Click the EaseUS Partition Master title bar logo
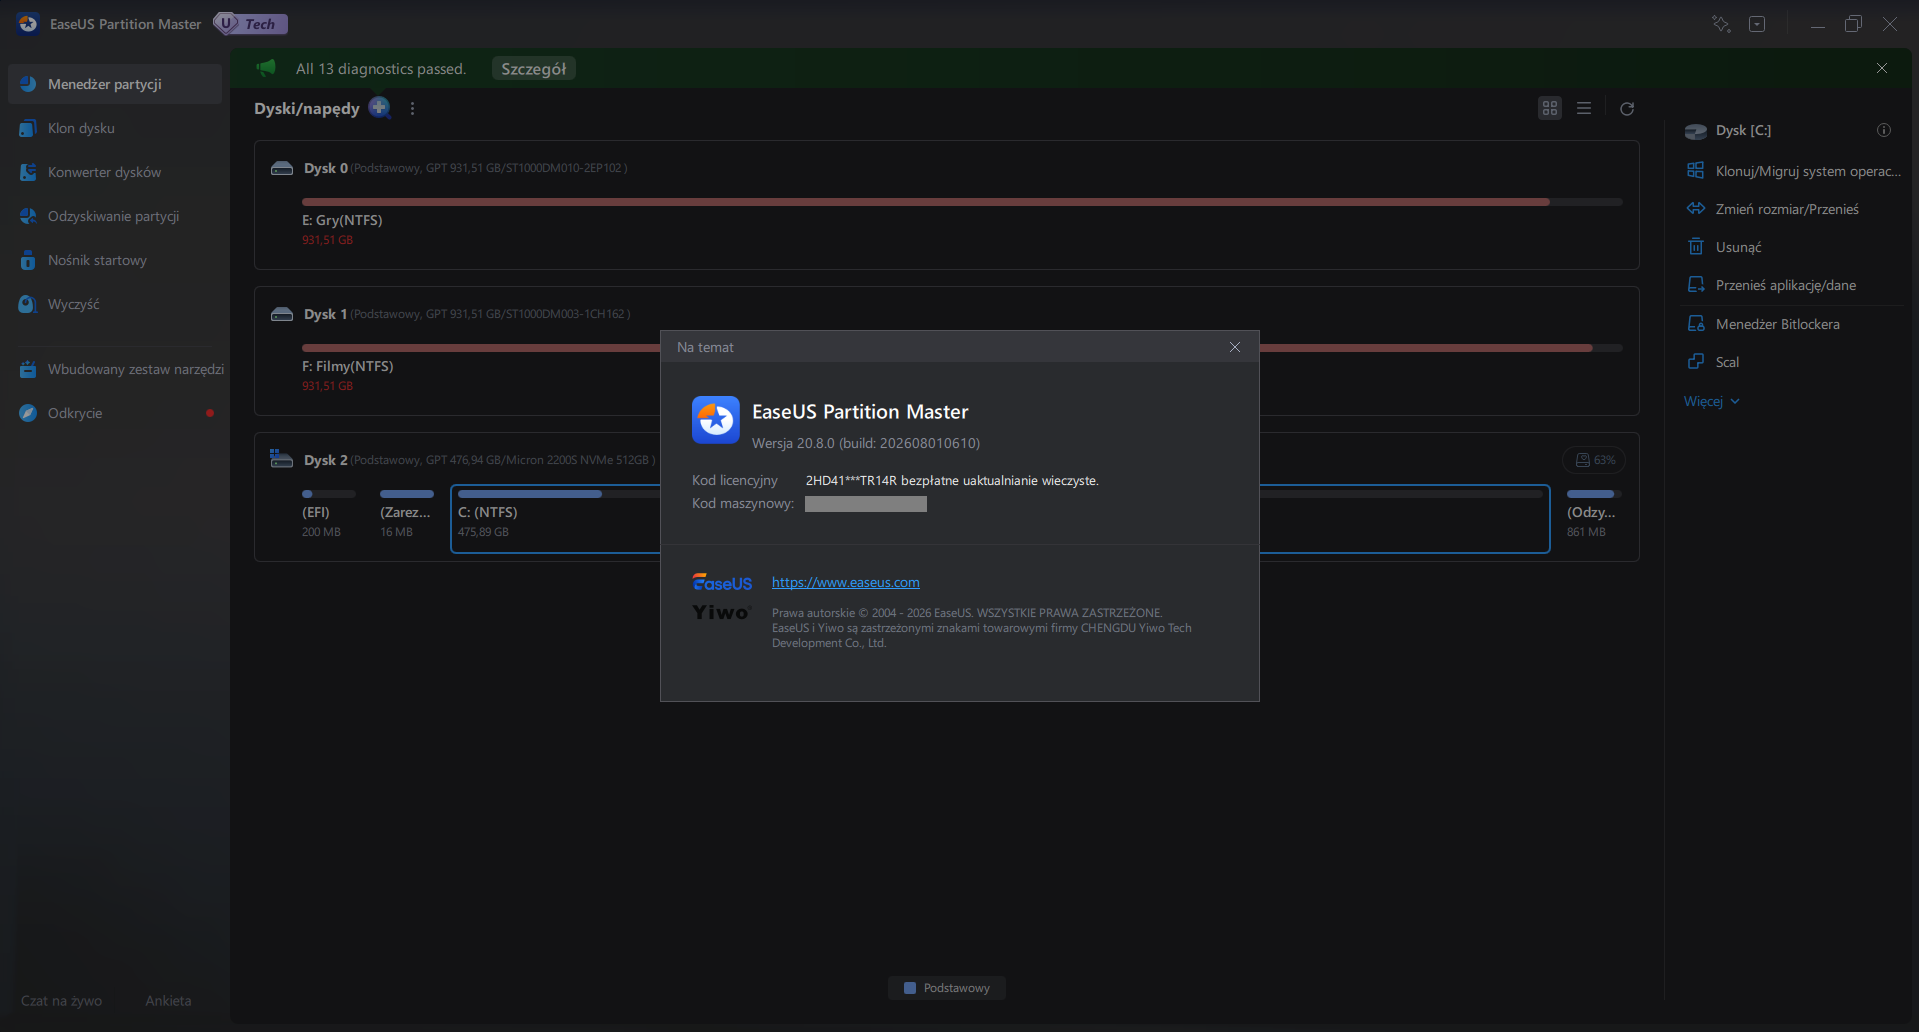Screen dimensions: 1919x1032 pyautogui.click(x=28, y=24)
